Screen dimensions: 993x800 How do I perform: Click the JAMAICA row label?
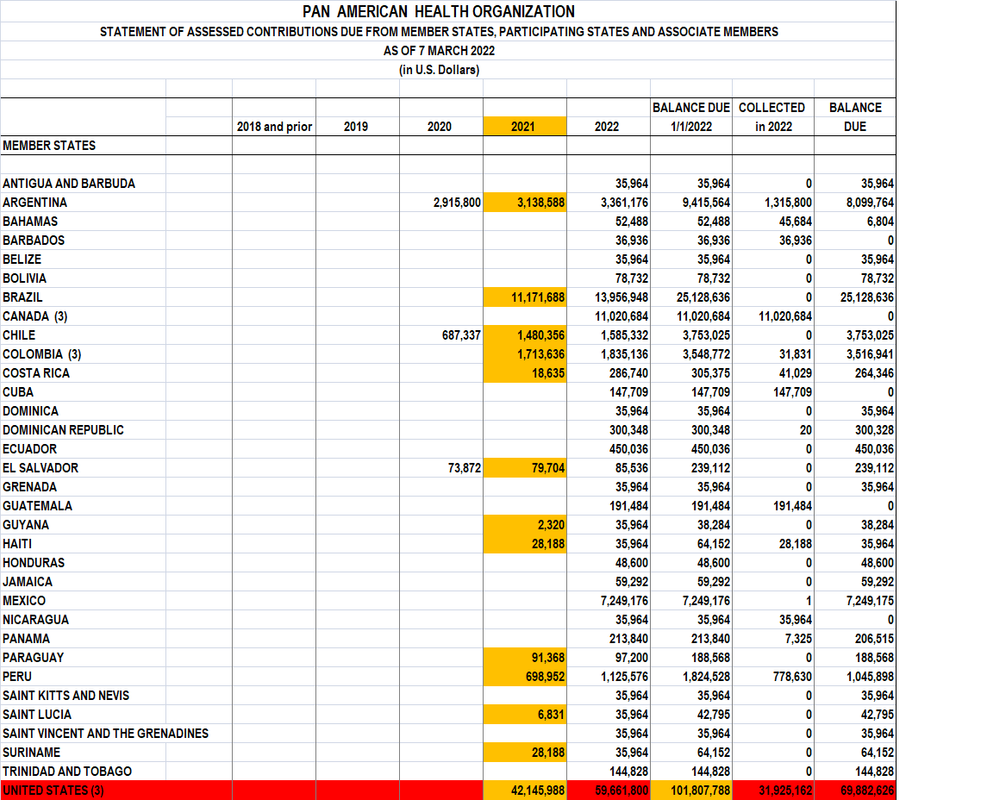pyautogui.click(x=27, y=583)
